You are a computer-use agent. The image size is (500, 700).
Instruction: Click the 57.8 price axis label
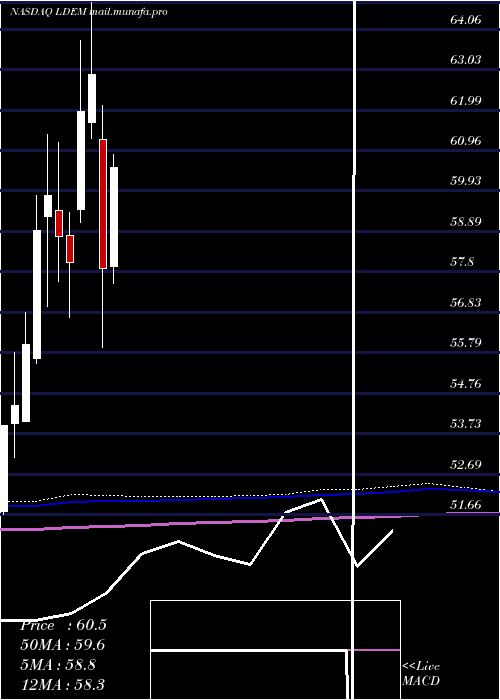click(462, 262)
